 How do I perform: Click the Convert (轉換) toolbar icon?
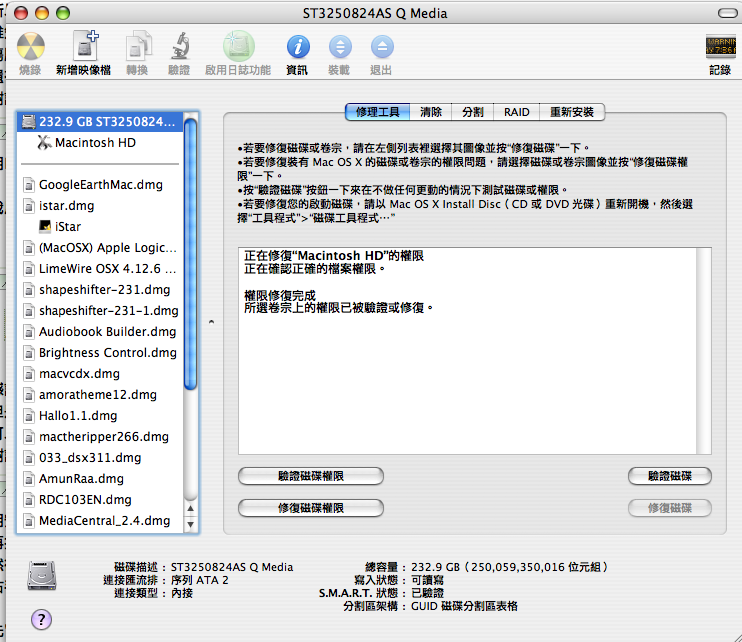(x=138, y=47)
